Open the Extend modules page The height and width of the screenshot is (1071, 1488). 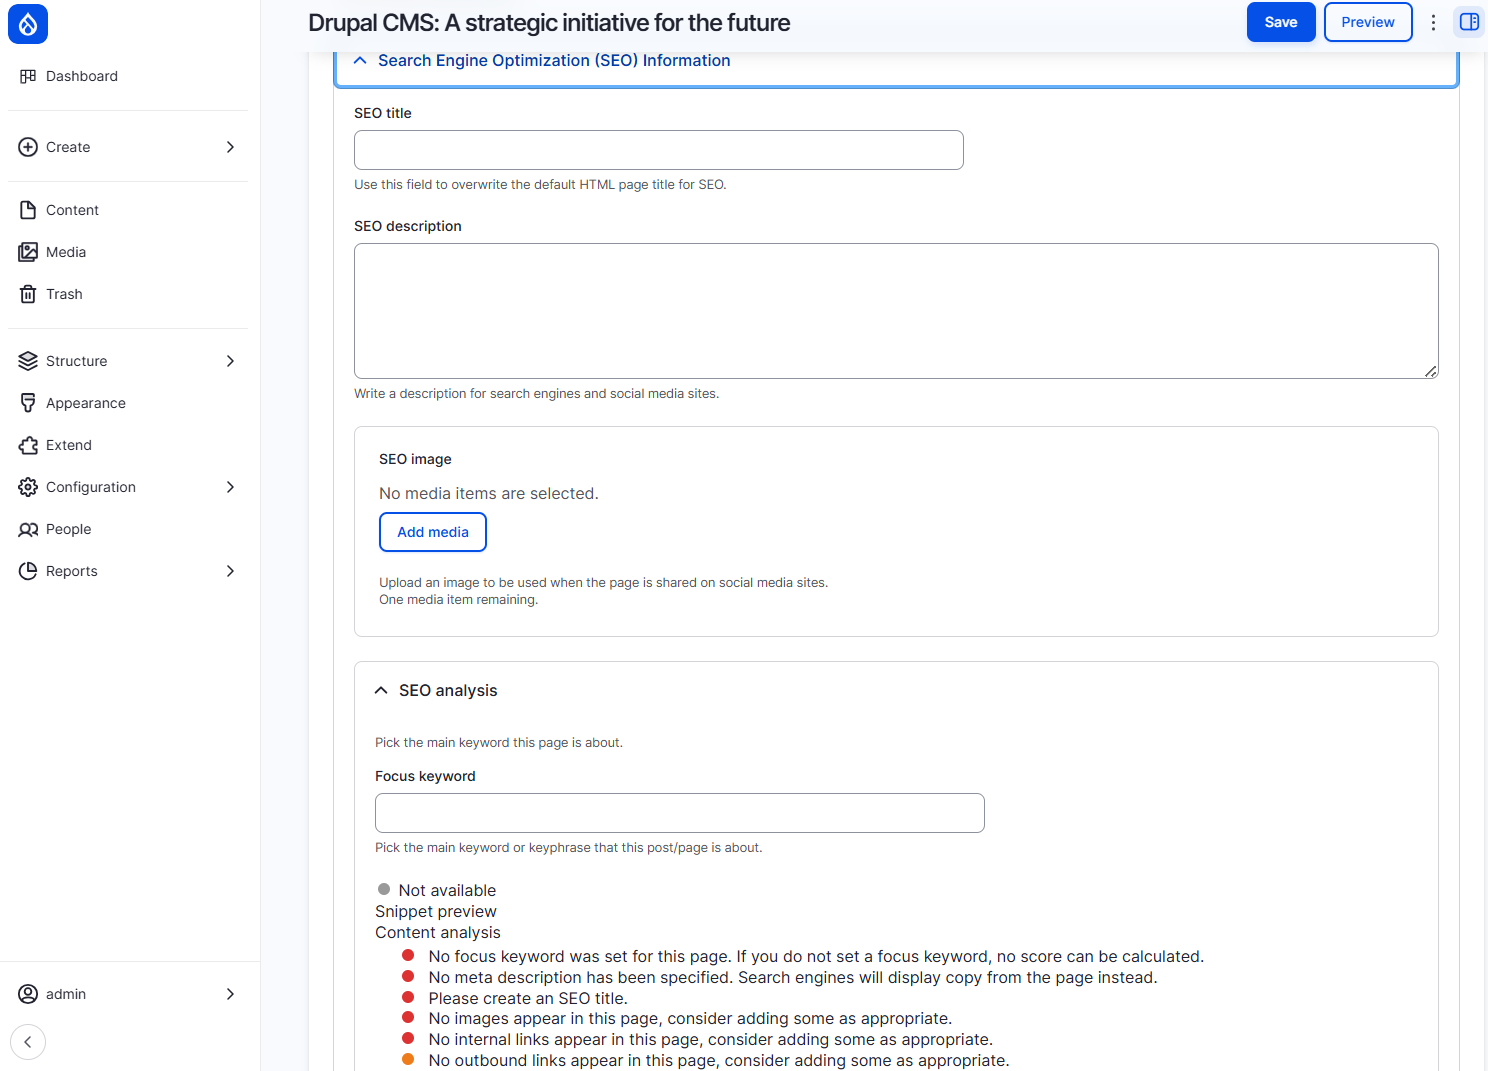point(69,445)
